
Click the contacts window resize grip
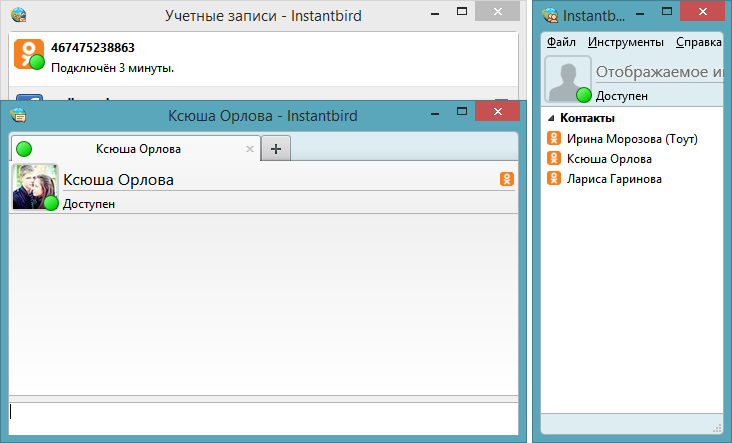pyautogui.click(x=718, y=429)
